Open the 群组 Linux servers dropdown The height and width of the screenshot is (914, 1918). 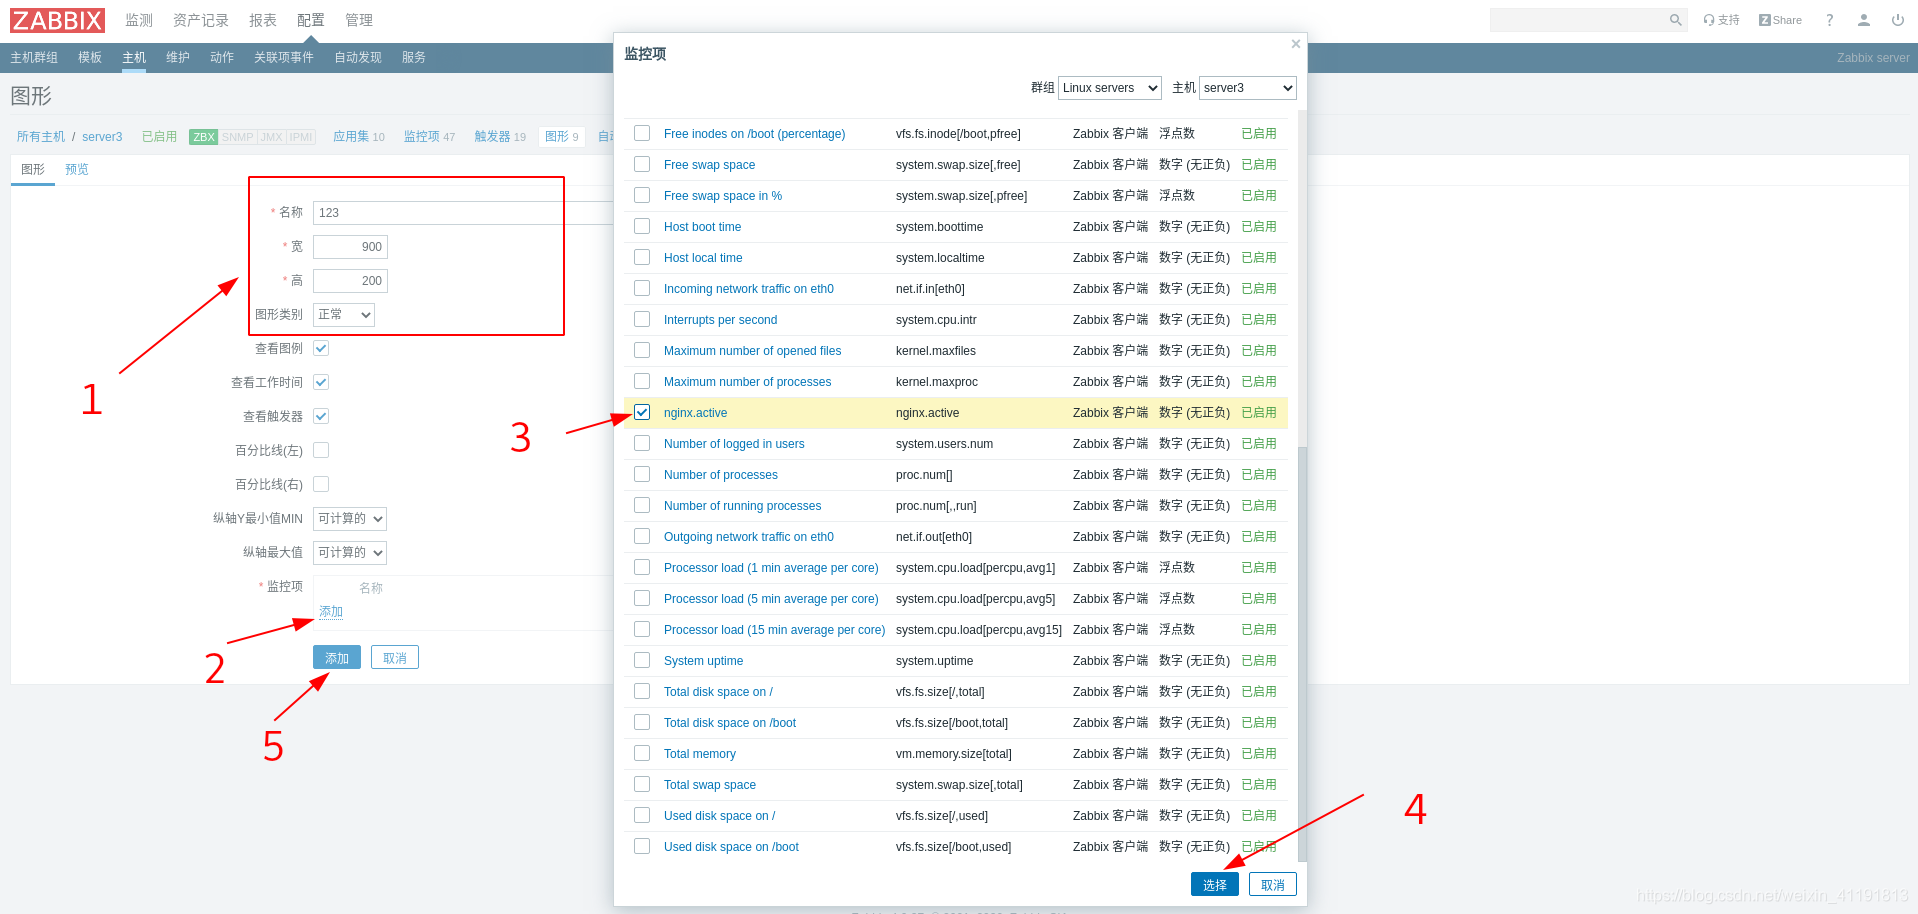[1110, 88]
